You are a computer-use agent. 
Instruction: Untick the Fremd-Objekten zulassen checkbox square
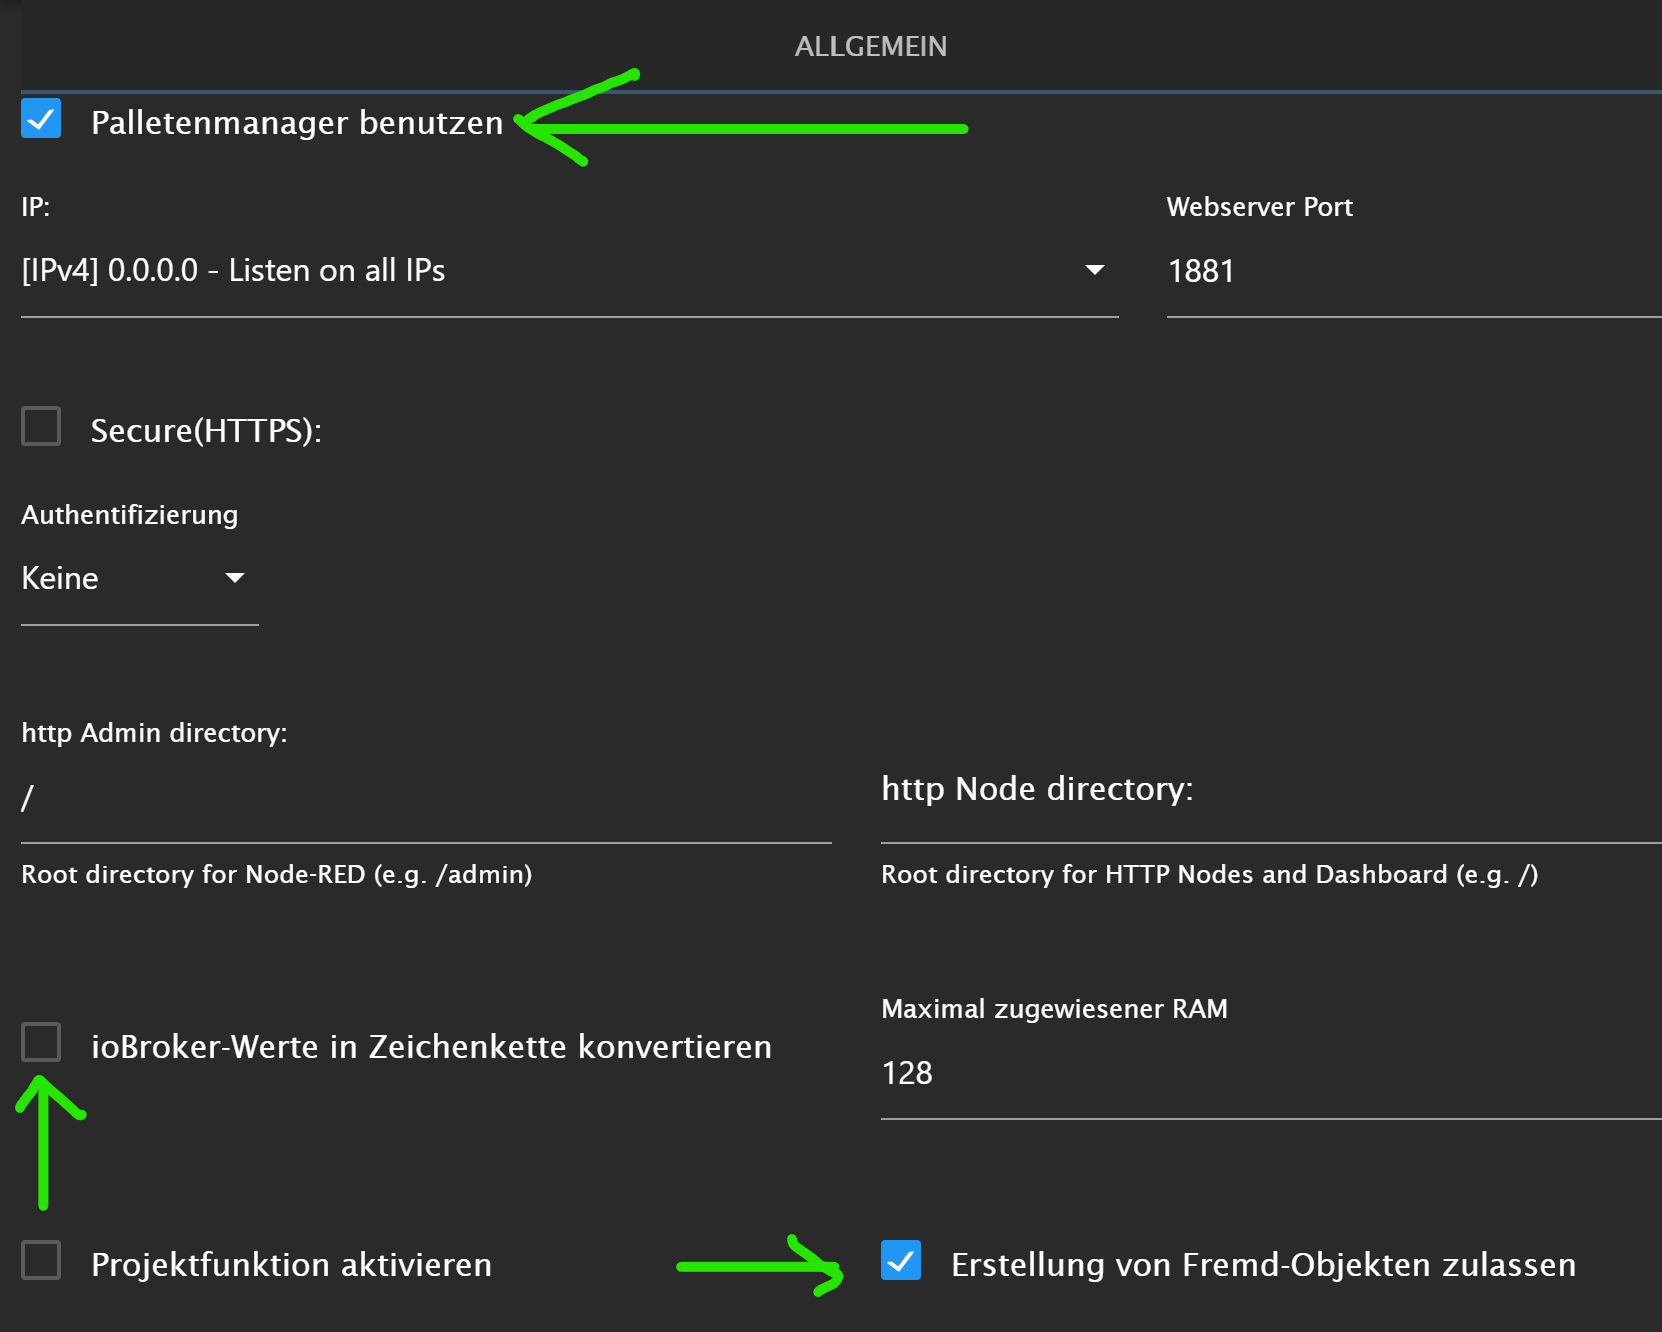(901, 1261)
